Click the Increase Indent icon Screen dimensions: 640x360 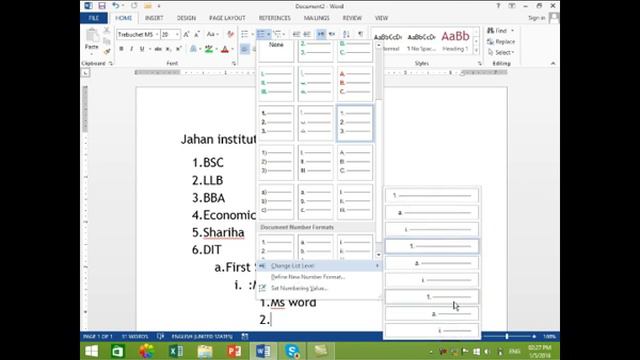click(307, 34)
